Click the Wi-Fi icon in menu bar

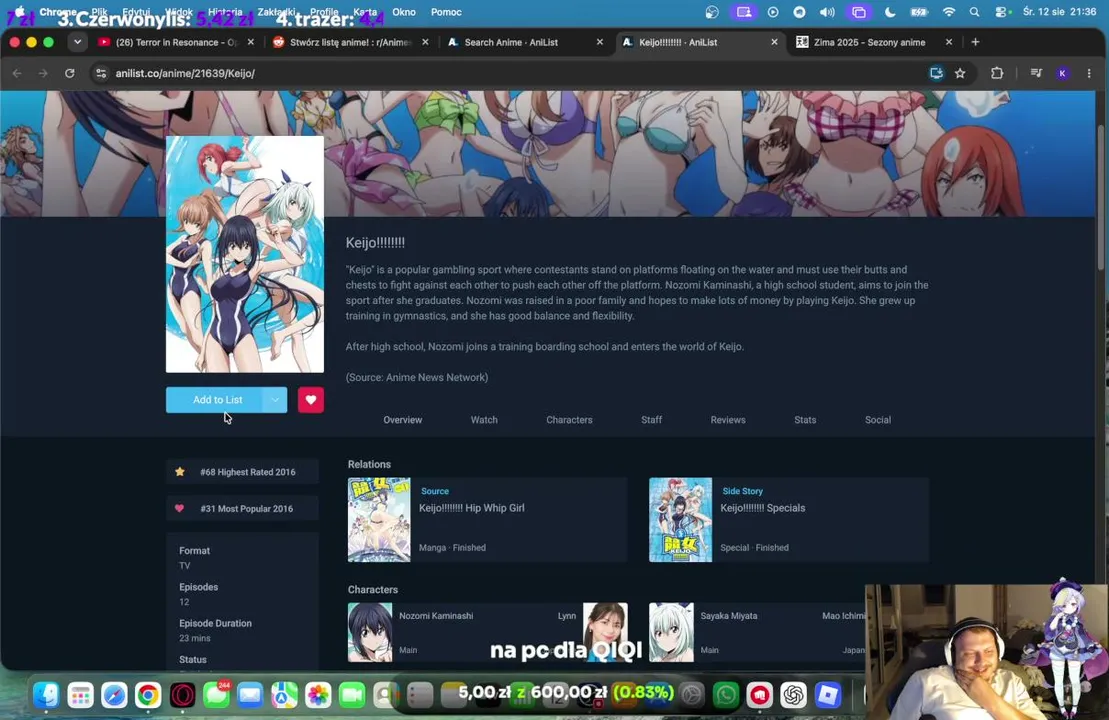click(948, 12)
